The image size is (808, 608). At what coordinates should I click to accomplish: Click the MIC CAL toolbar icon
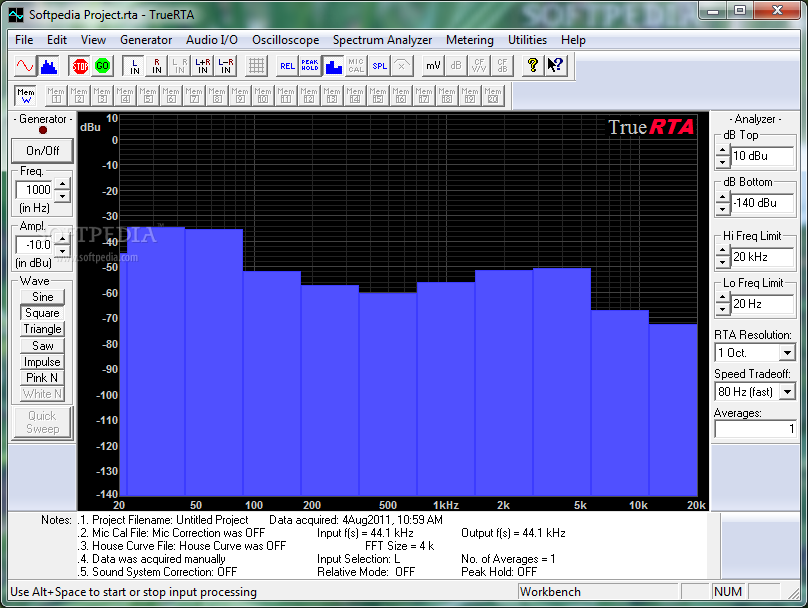coord(356,65)
